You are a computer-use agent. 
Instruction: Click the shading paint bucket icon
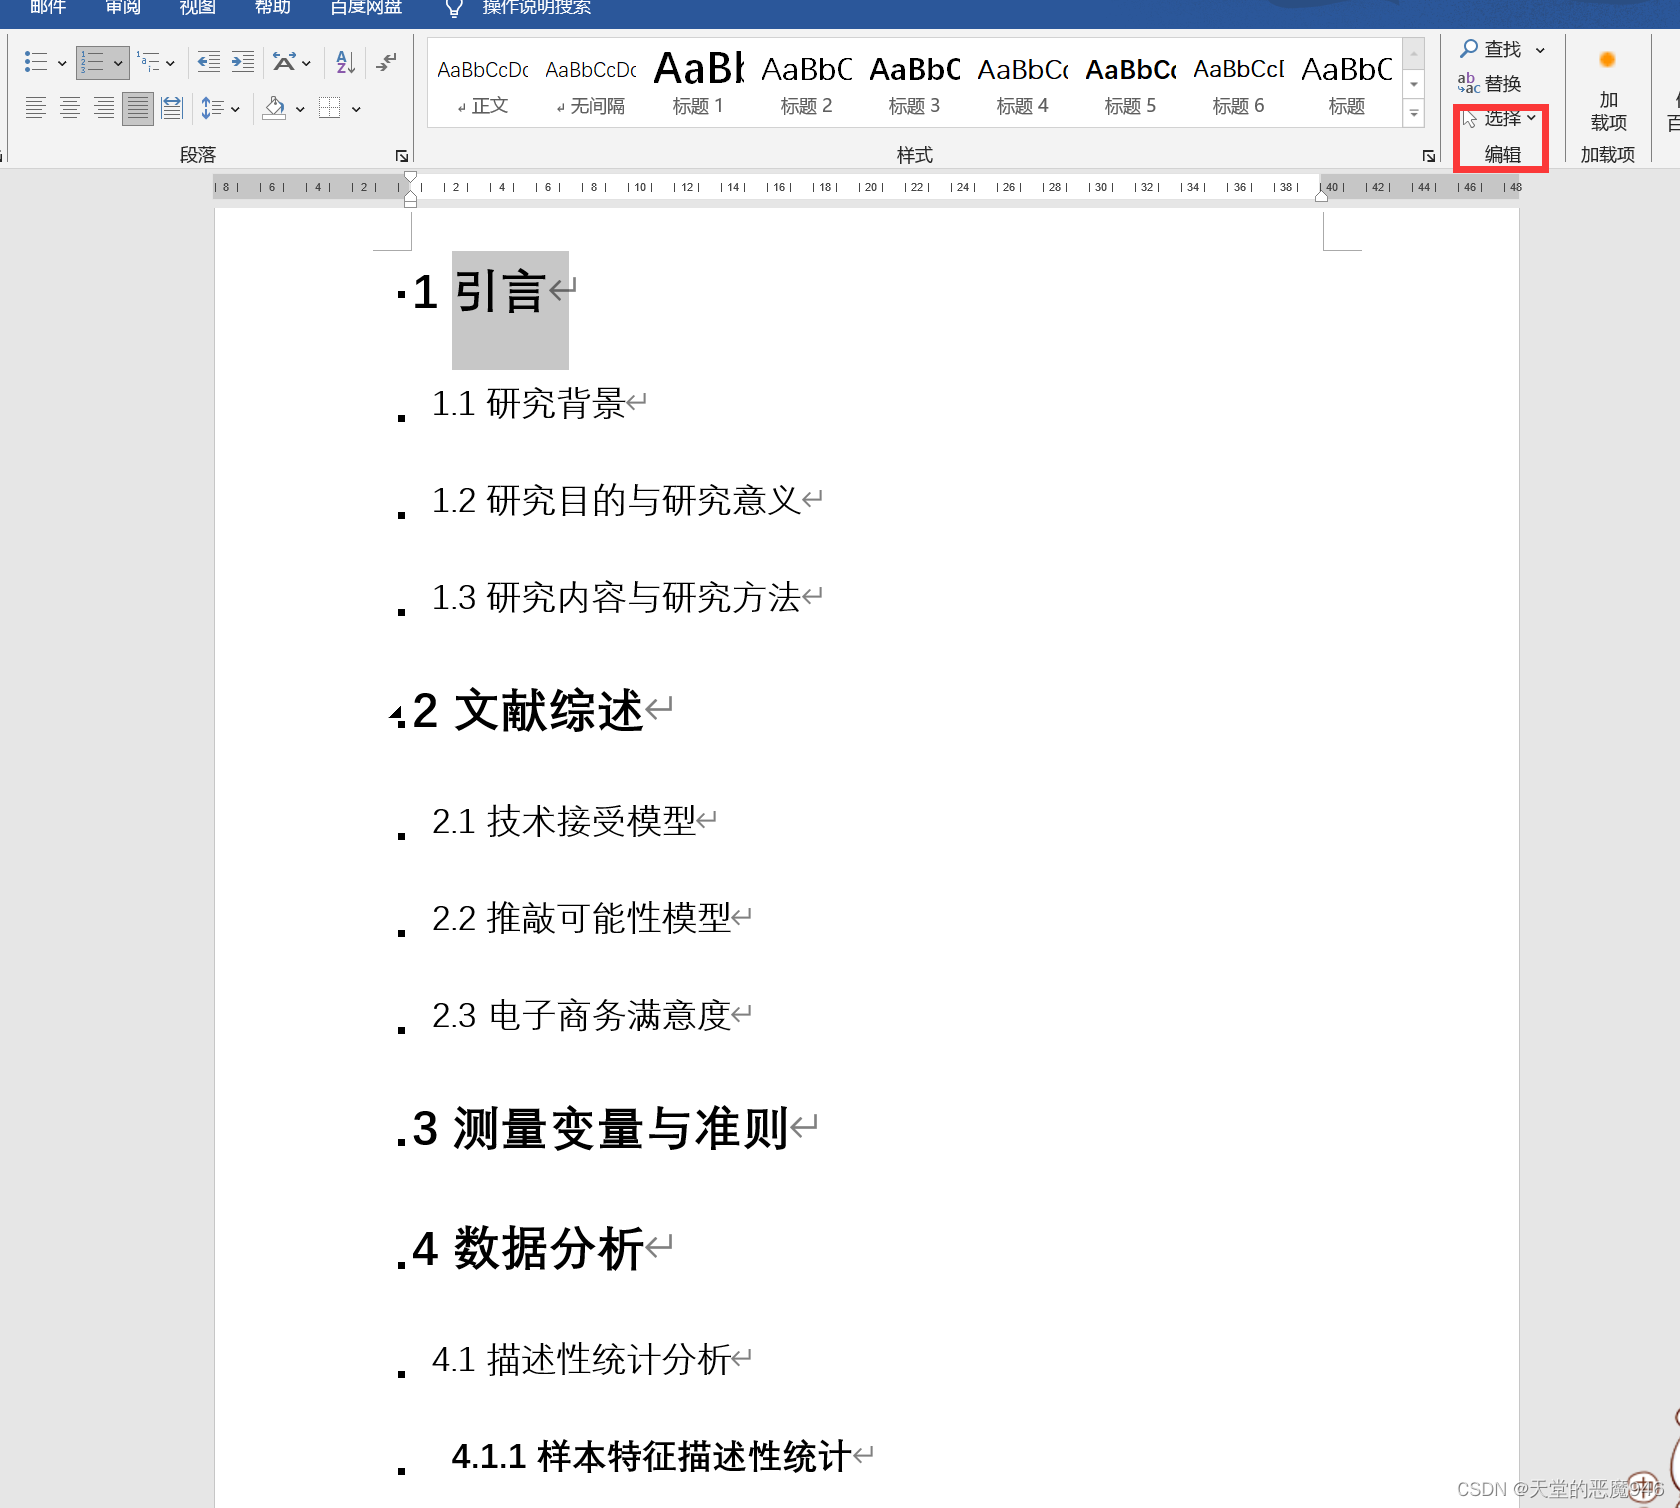pyautogui.click(x=274, y=108)
